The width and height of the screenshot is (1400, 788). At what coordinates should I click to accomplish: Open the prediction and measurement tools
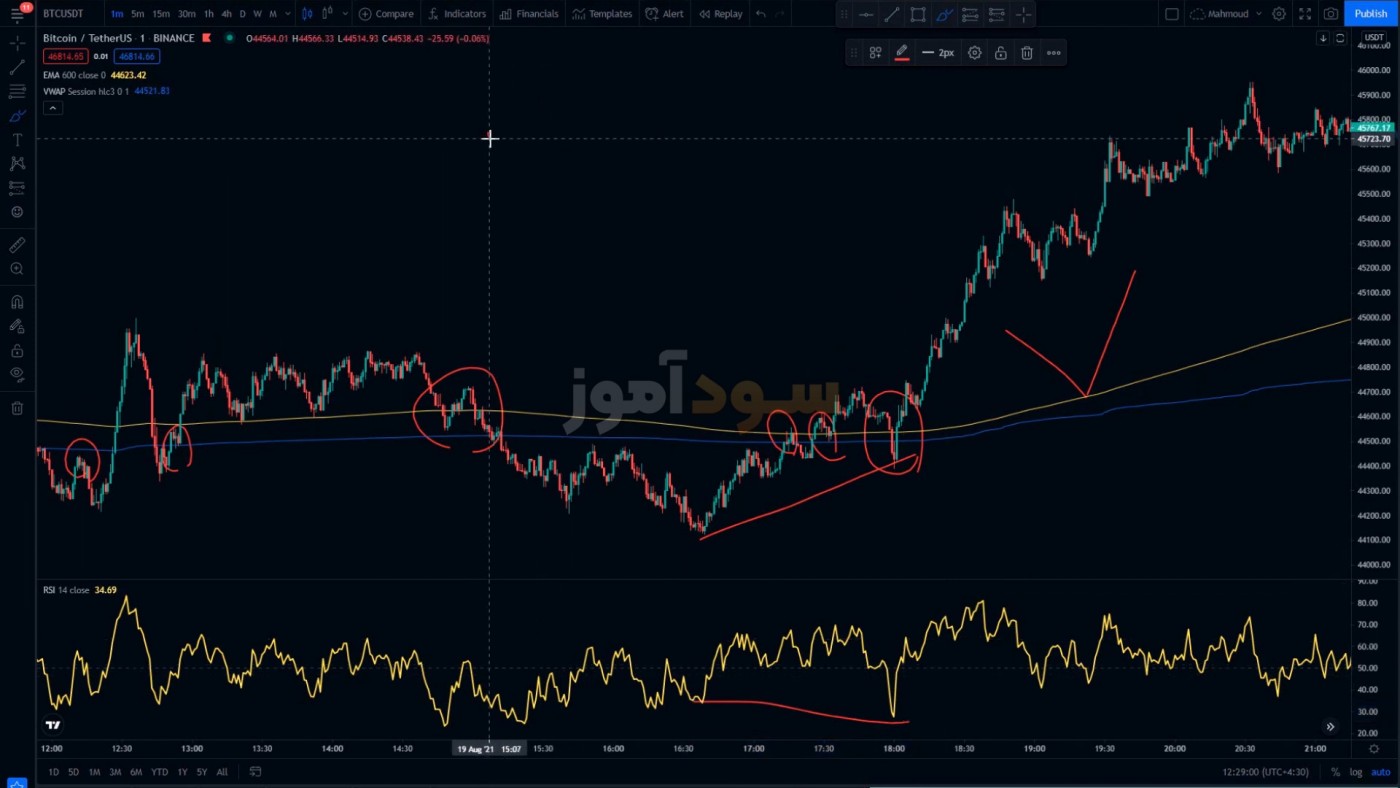tap(17, 188)
